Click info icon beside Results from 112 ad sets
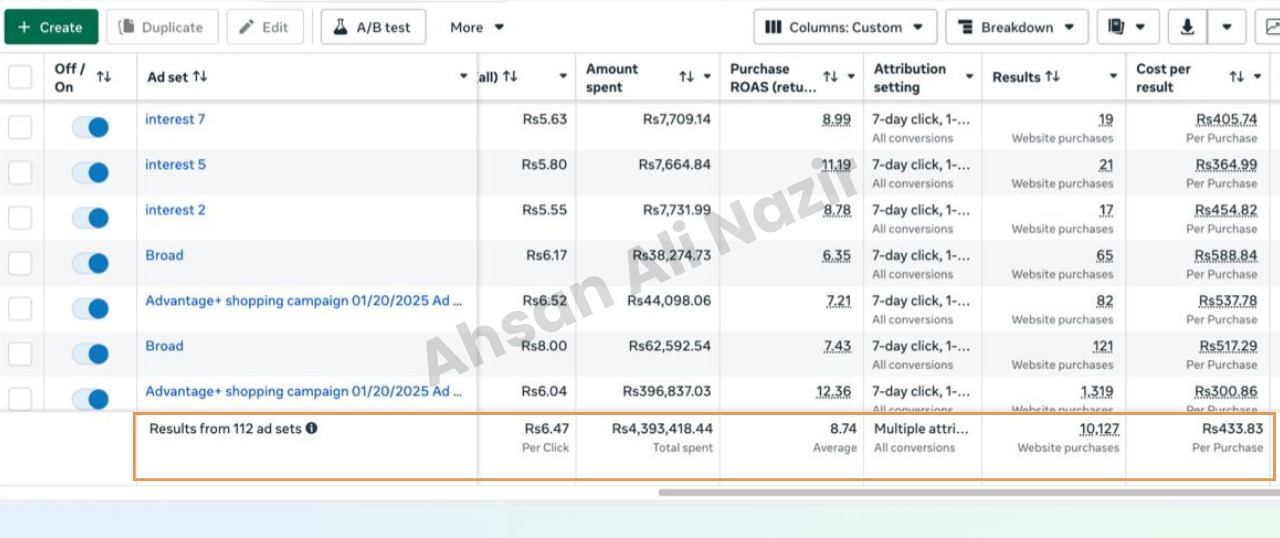This screenshot has width=1280, height=538. [311, 428]
